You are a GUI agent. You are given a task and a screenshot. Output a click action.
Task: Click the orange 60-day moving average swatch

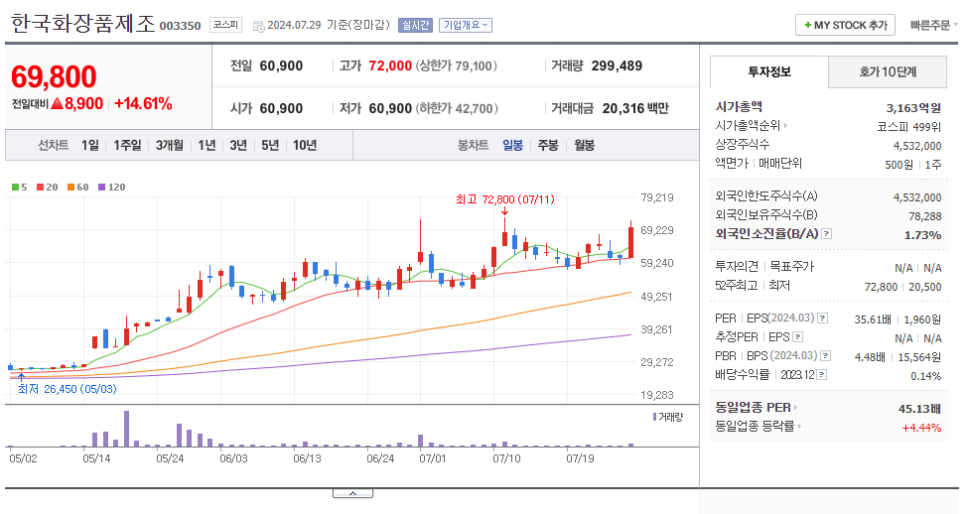coord(71,187)
